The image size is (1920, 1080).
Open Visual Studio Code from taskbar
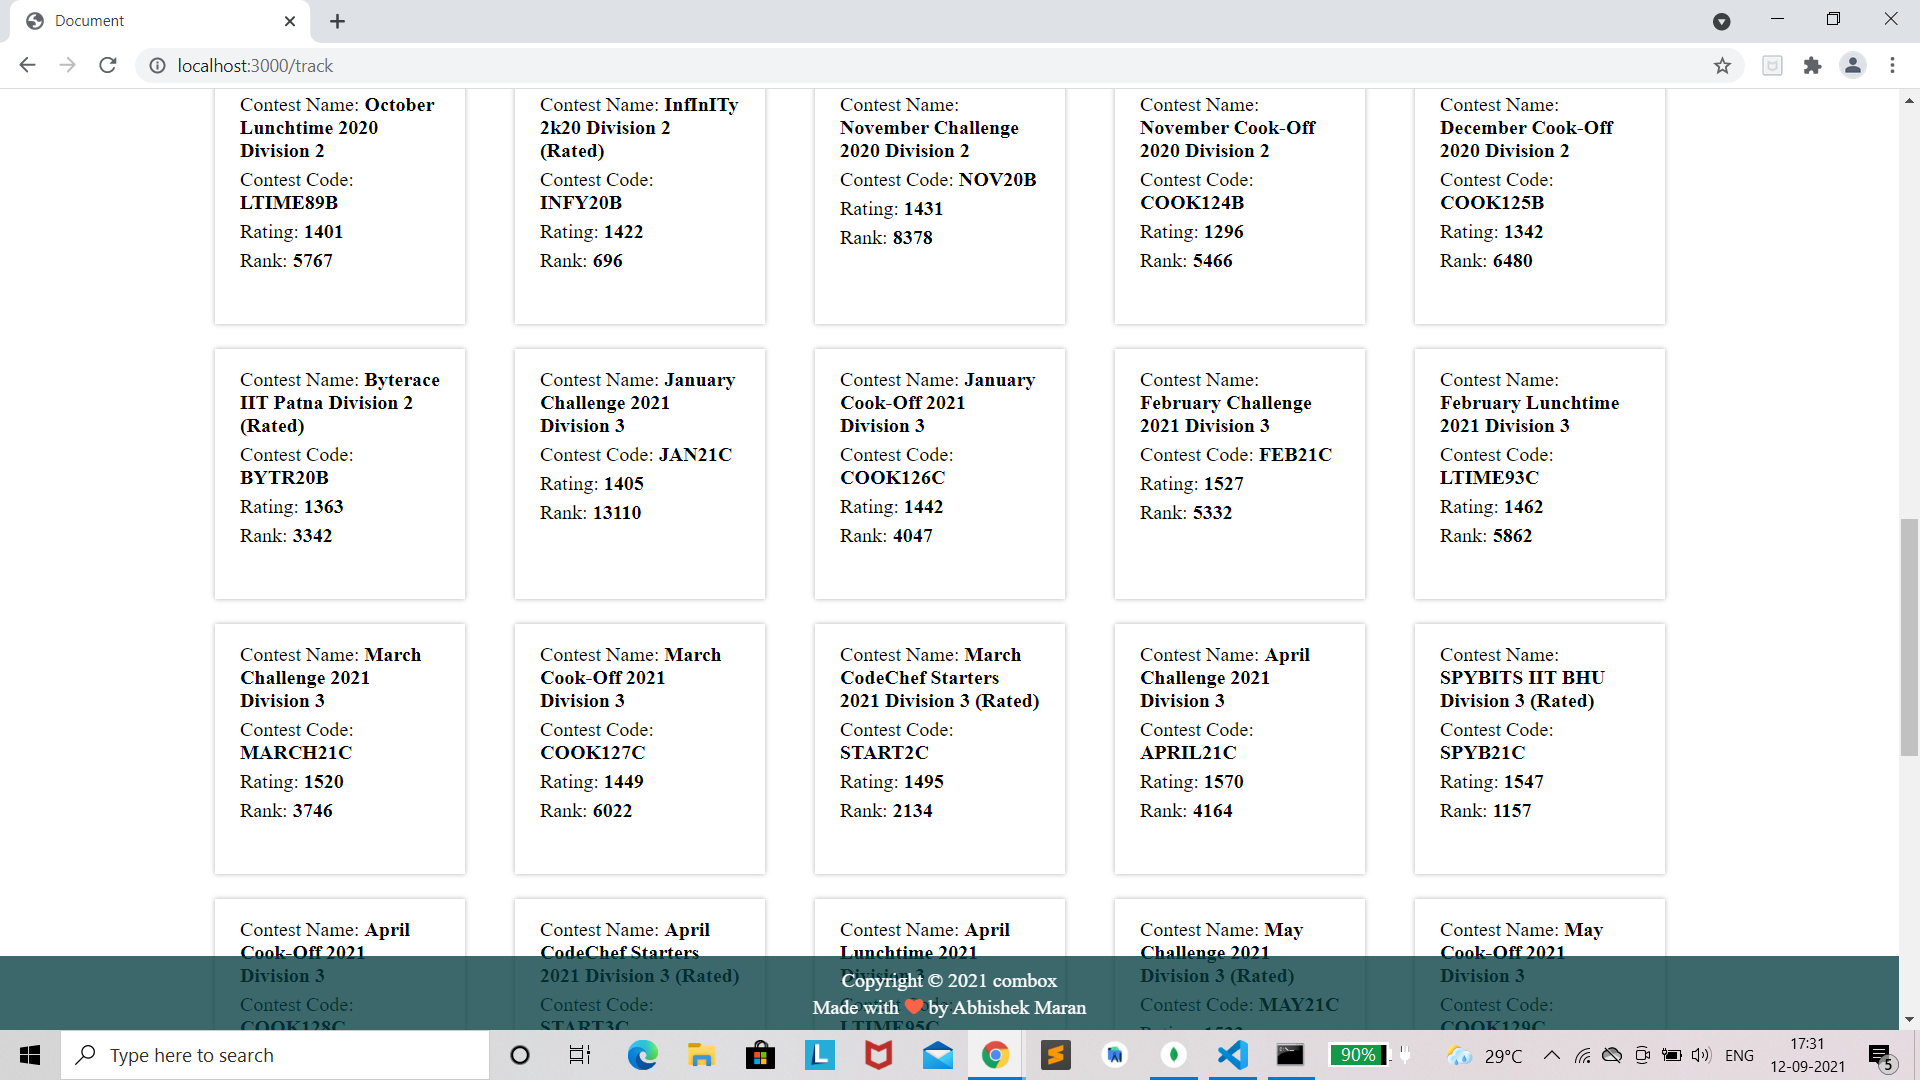coord(1233,1055)
